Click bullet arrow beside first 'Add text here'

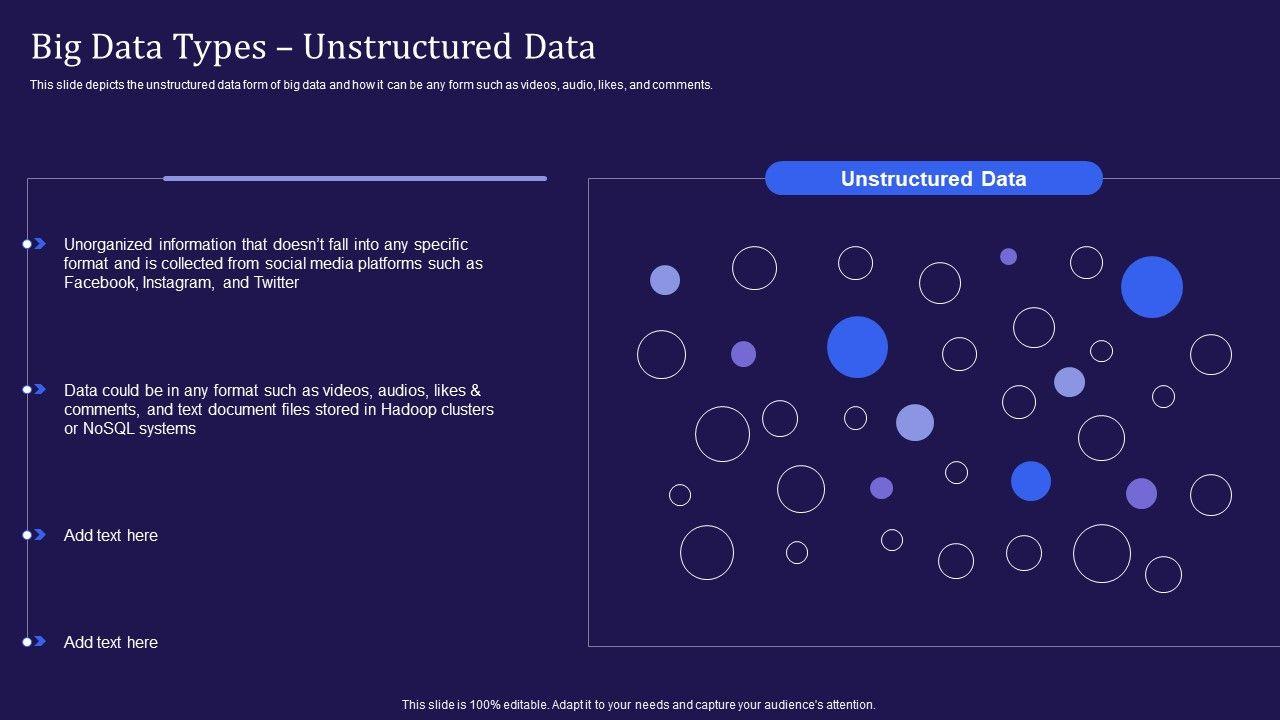38,535
